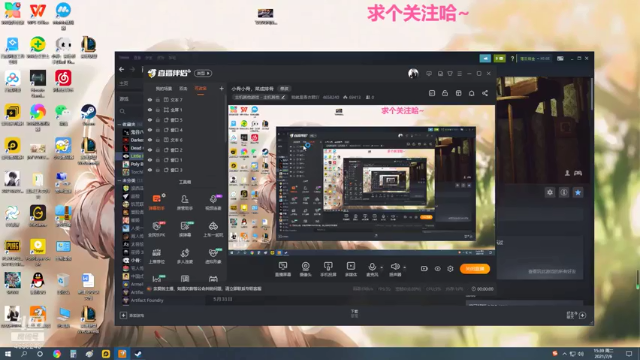Image resolution: width=640 pixels, height=360 pixels.
Task: Click the bell icon above the preview
Action: 471,93
